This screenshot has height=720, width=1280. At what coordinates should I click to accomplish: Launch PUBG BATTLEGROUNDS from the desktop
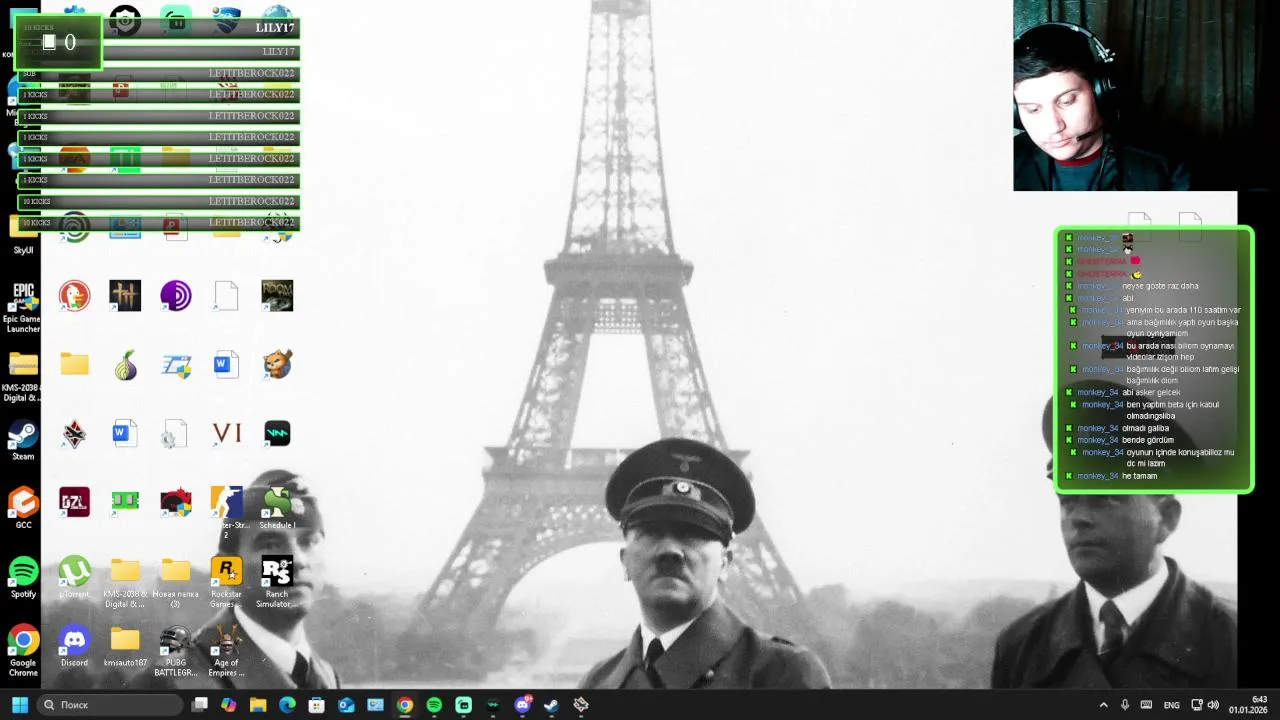pyautogui.click(x=176, y=651)
